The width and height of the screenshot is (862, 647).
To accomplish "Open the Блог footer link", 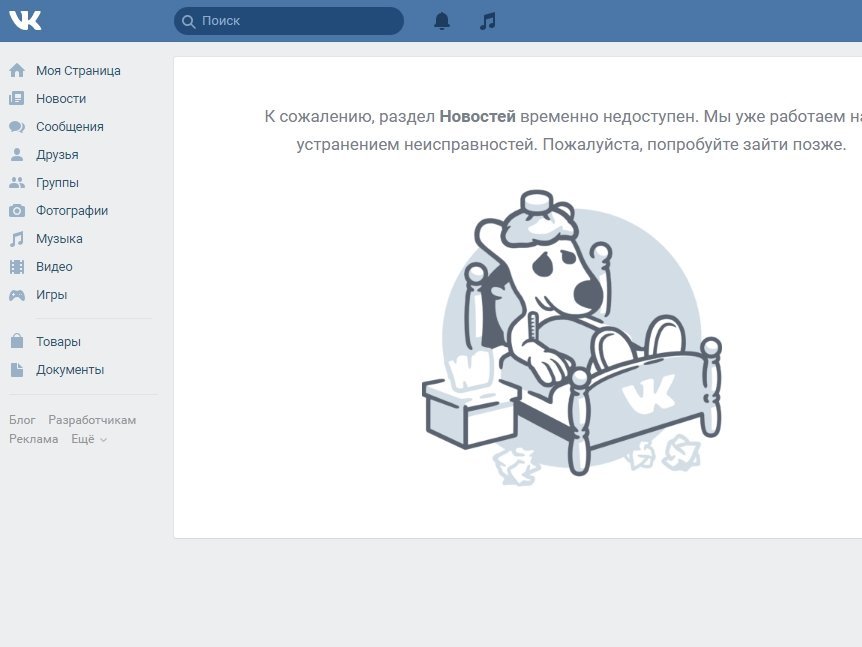I will tap(22, 420).
